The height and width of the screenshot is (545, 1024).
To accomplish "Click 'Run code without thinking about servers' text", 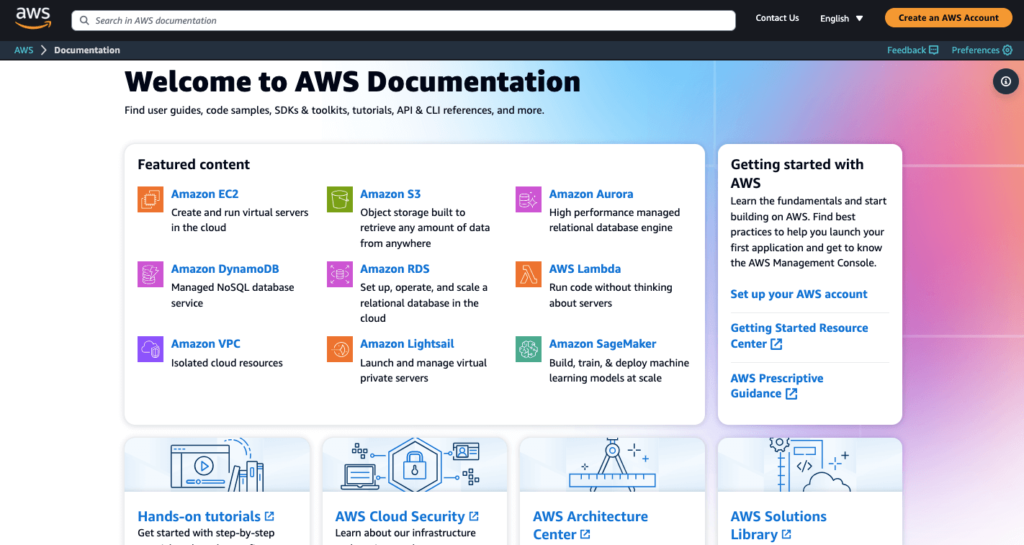I will 611,295.
